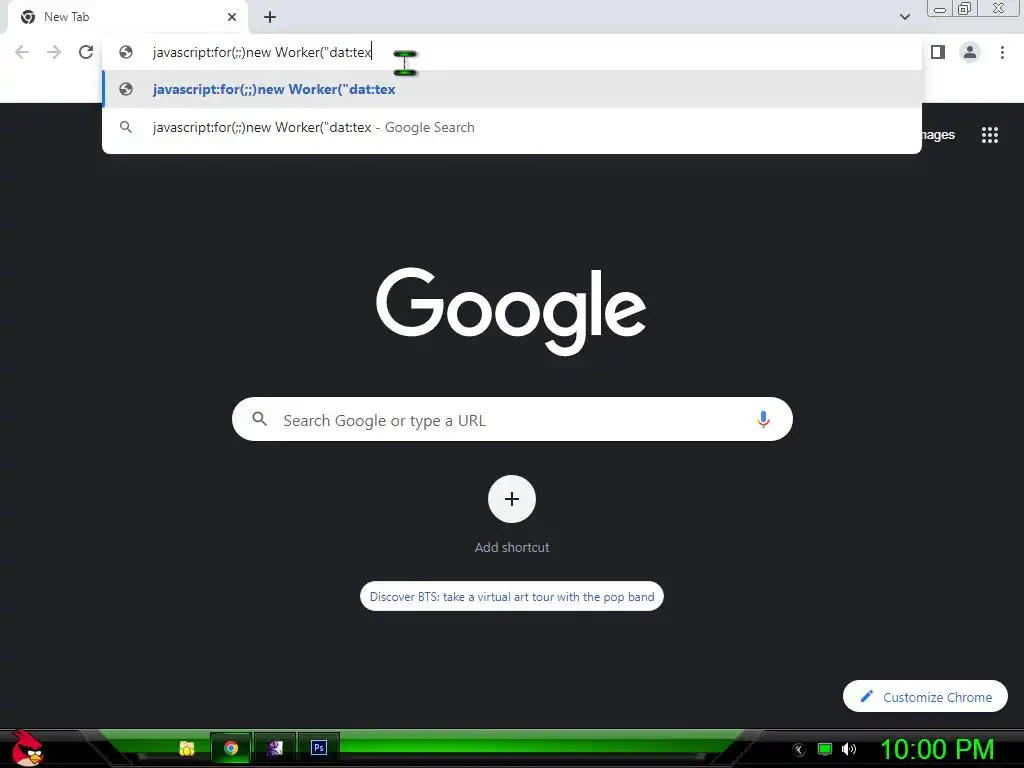Screen dimensions: 1024x768
Task: Select the javascript: URL suggestion
Action: 512,89
